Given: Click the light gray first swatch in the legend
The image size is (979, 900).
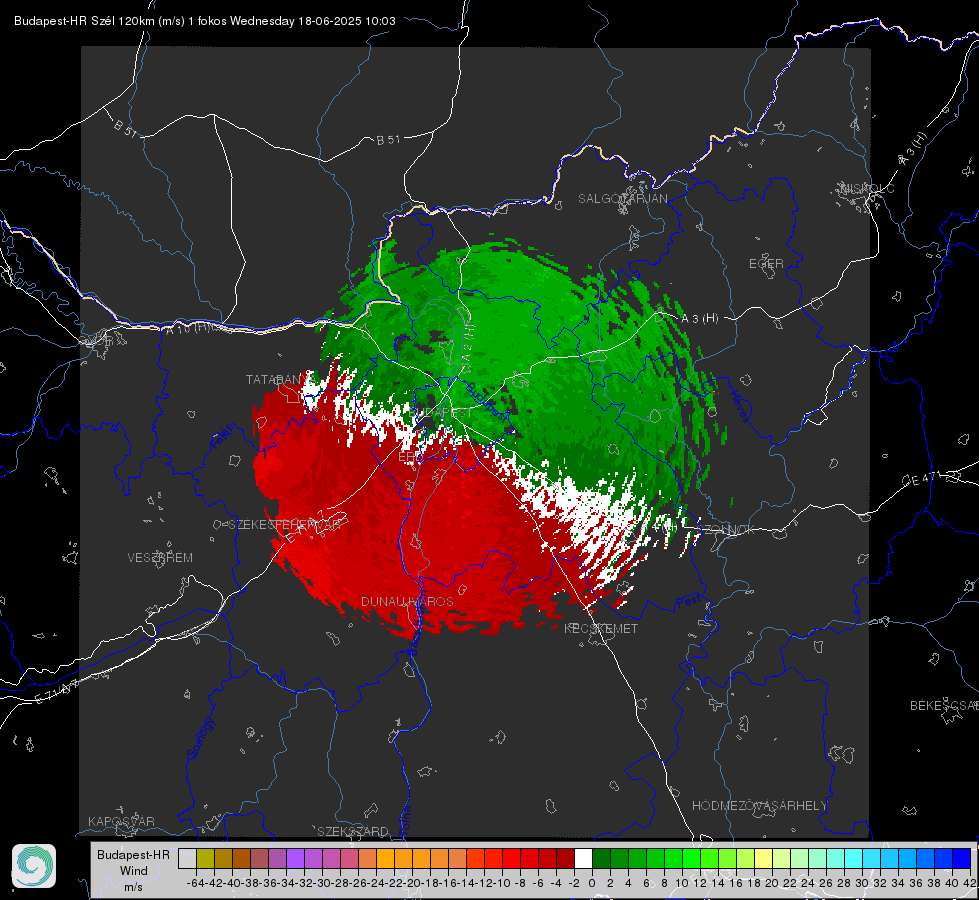Looking at the screenshot, I should (187, 859).
